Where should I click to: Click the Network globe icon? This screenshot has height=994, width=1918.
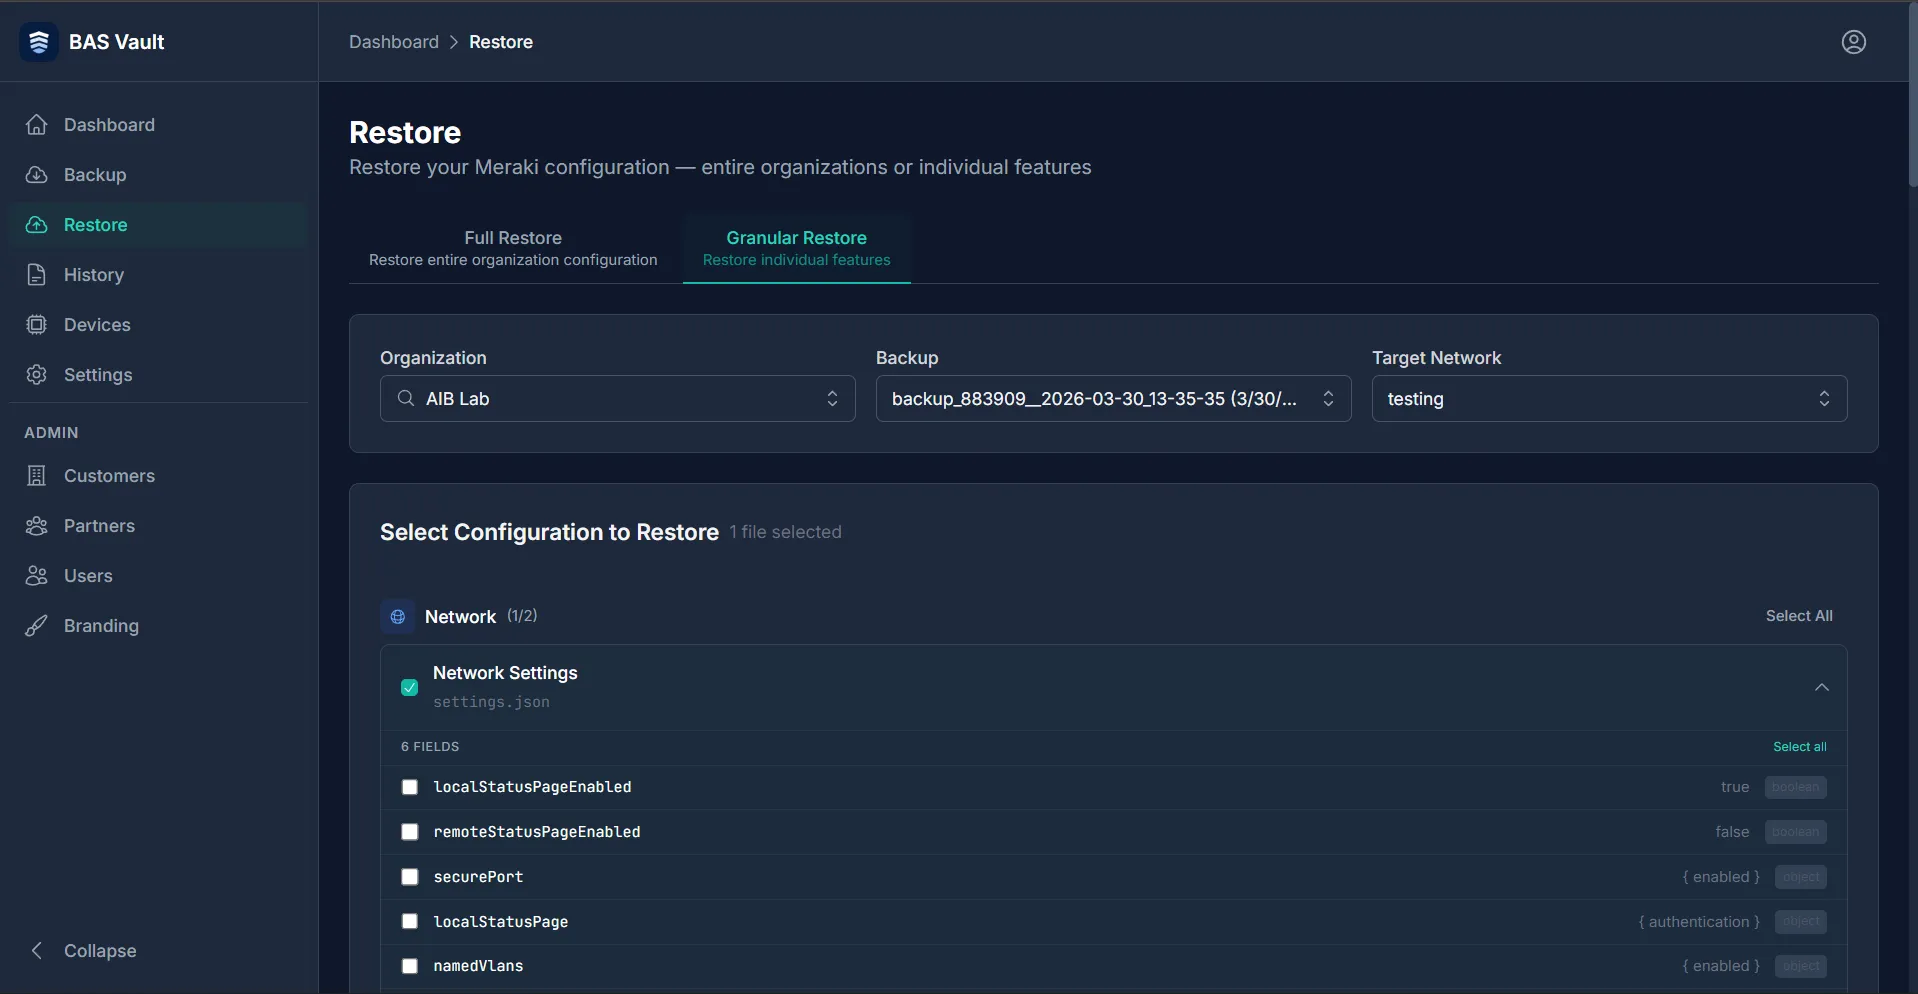pyautogui.click(x=398, y=616)
